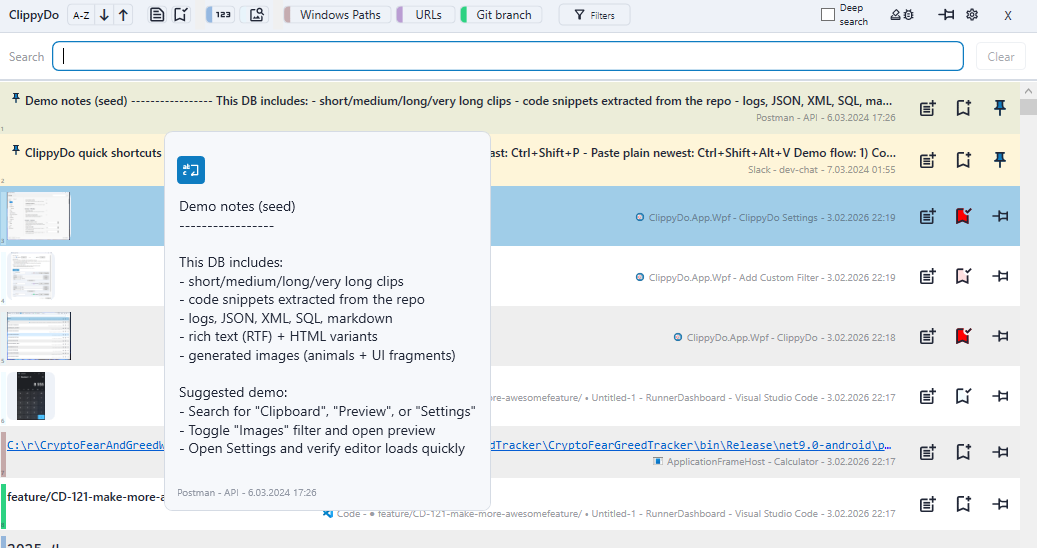Bookmark the feature/CD-121 branch clip
1037x548 pixels.
(x=964, y=504)
